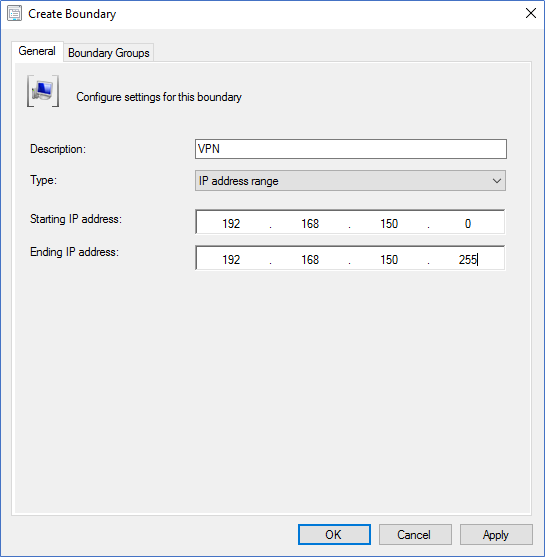This screenshot has height=557, width=545.
Task: Click the Type dropdown chevron arrow
Action: (x=497, y=181)
